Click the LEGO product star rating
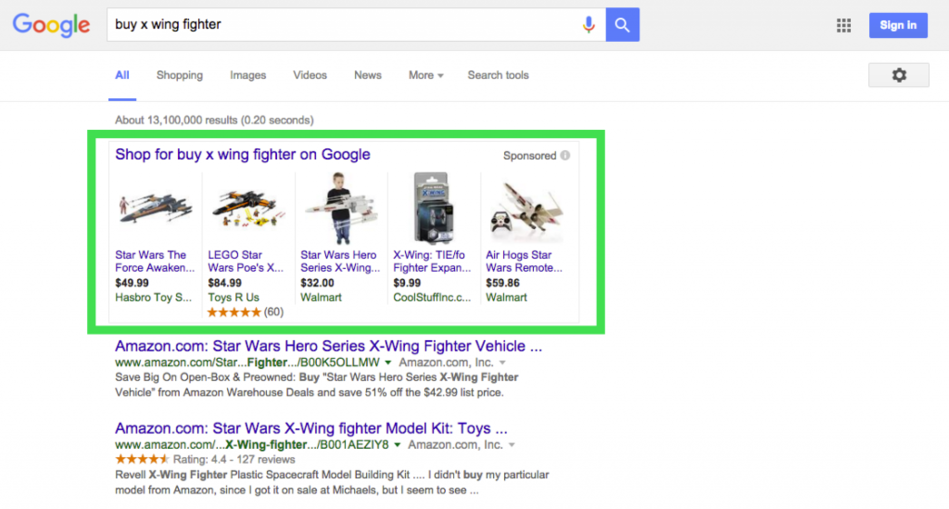Image resolution: width=949 pixels, height=509 pixels. tap(233, 312)
